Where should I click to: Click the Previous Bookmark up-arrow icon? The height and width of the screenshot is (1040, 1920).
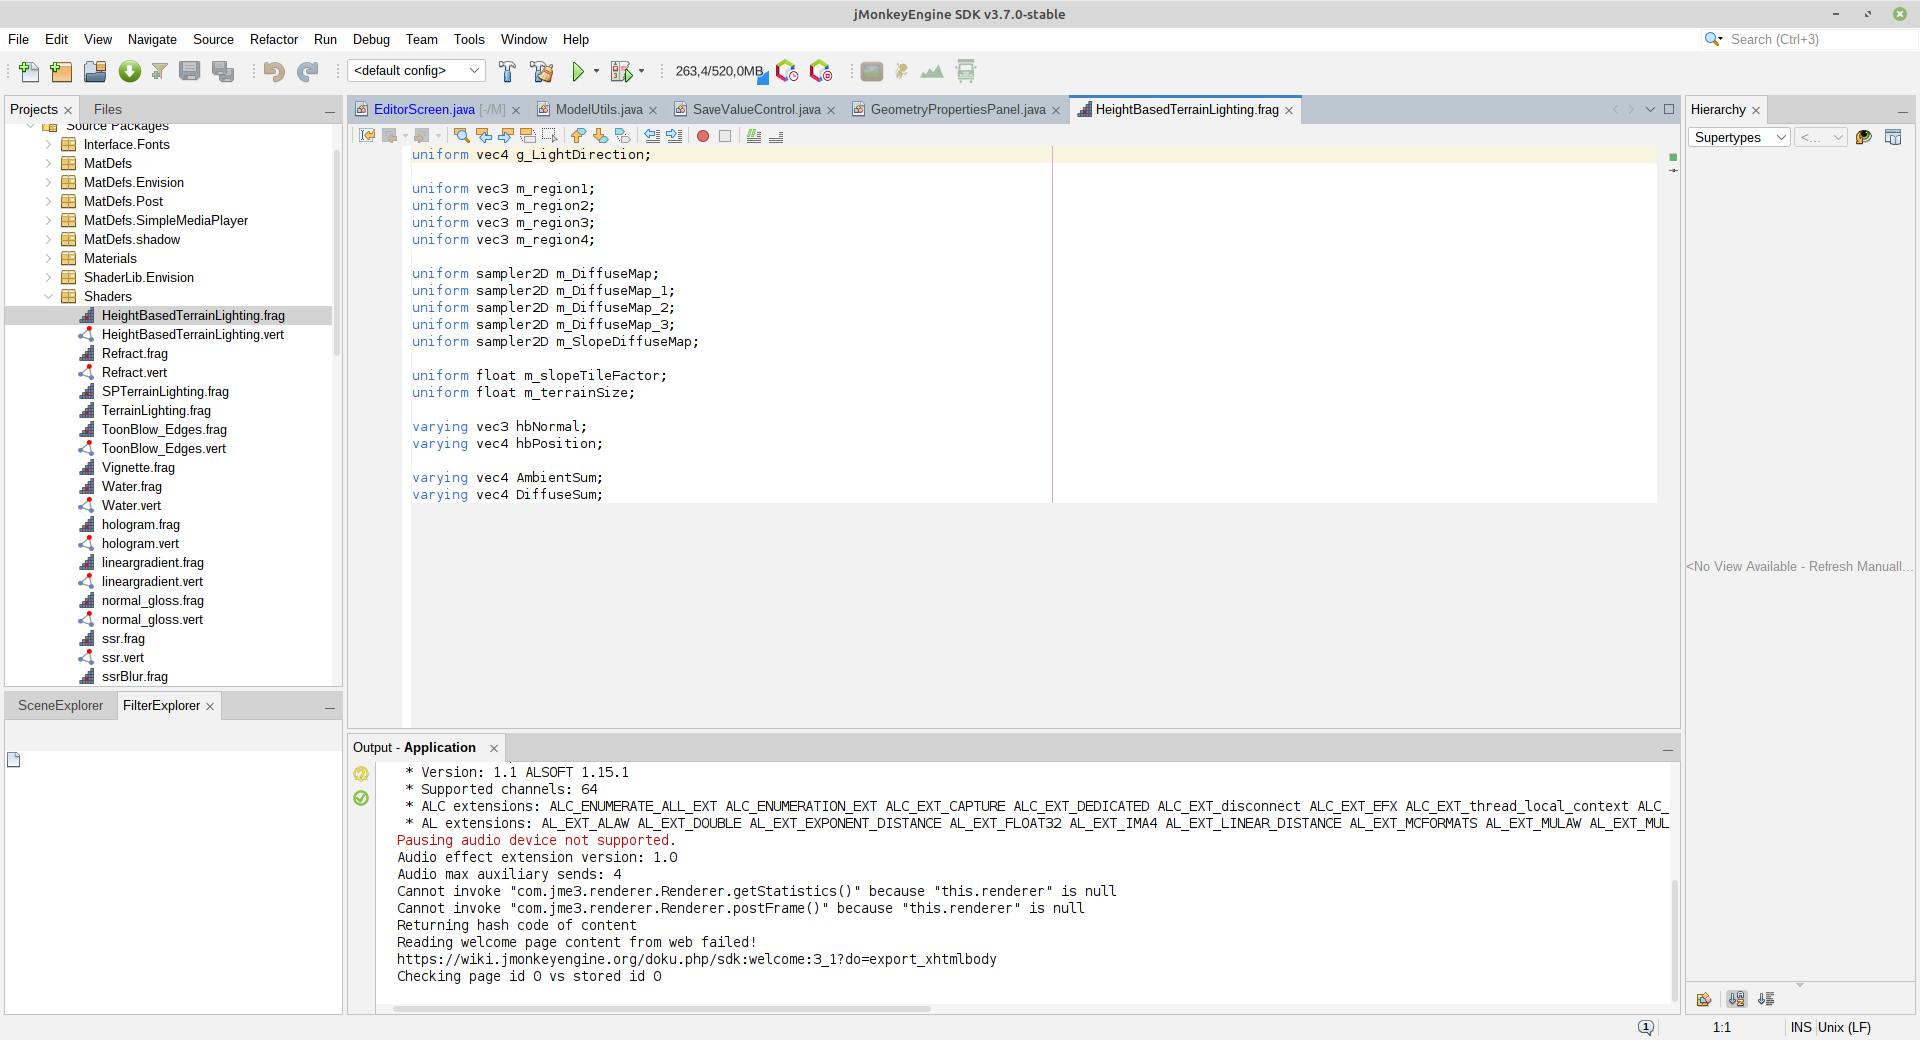tap(578, 135)
